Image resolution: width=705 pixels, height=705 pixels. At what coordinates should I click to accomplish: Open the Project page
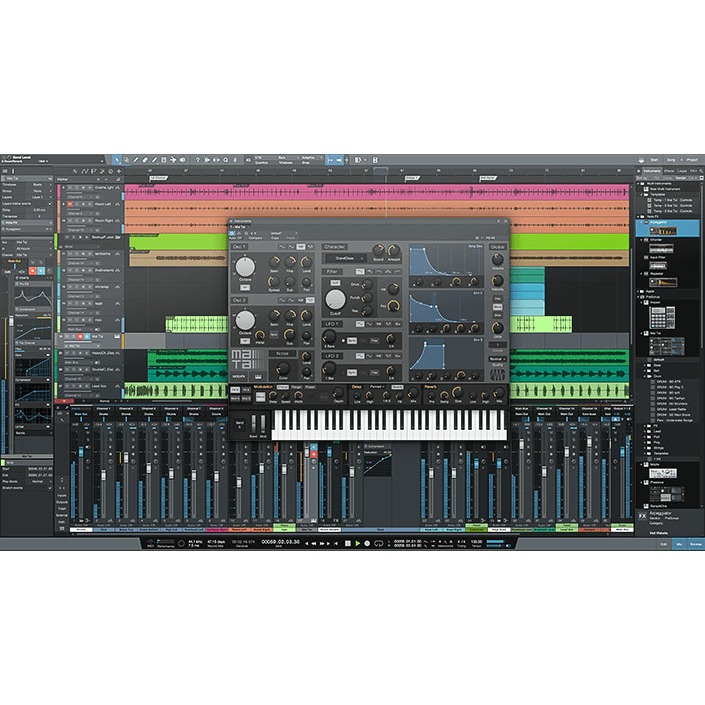[x=692, y=159]
